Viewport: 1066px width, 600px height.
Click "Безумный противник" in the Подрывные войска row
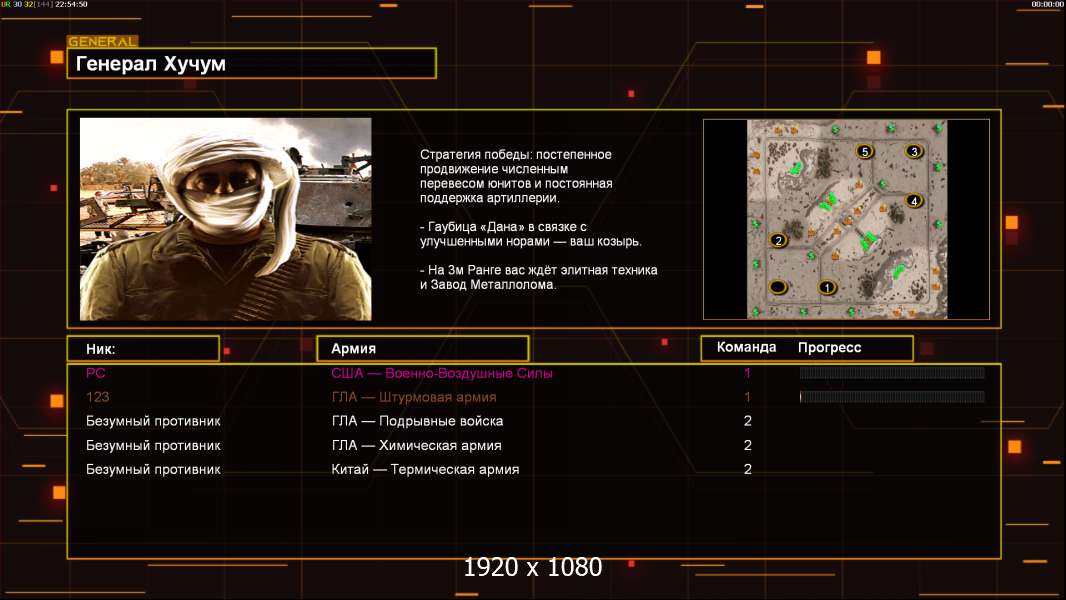tap(153, 421)
